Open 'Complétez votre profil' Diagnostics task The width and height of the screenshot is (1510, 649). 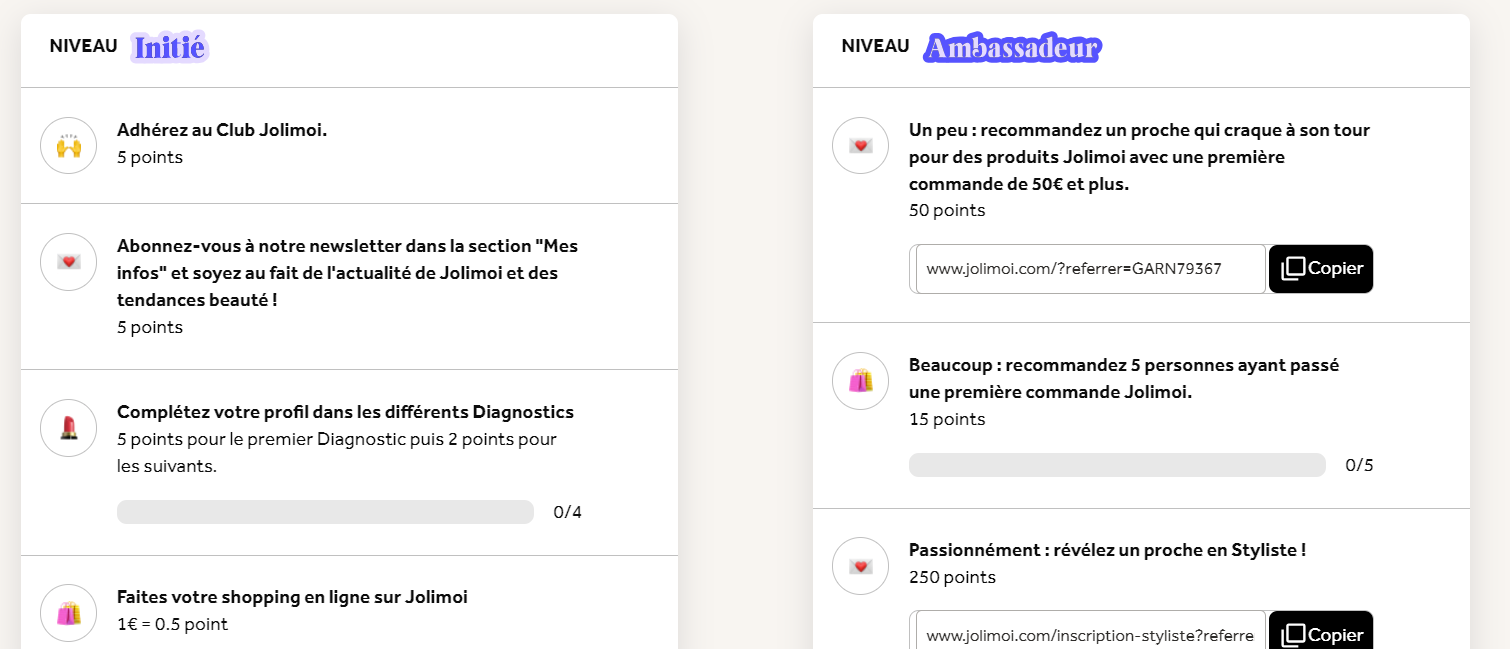point(345,412)
